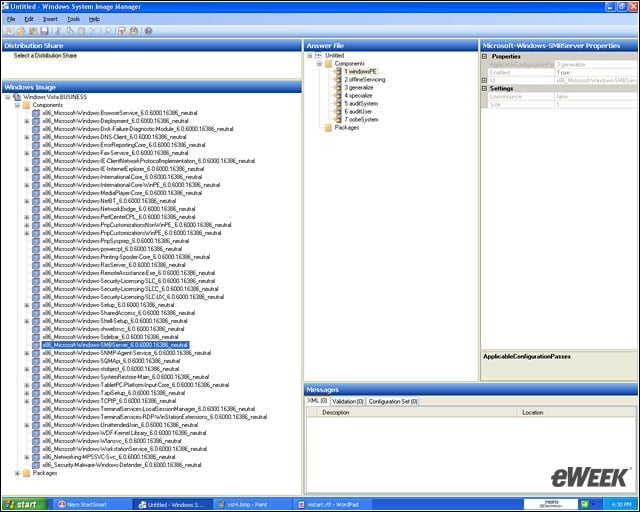The image size is (640, 512).
Task: Open the Help menu
Action: (94, 19)
